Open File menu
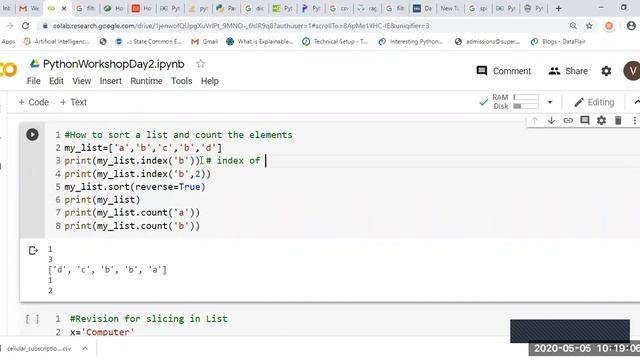 [x=33, y=81]
